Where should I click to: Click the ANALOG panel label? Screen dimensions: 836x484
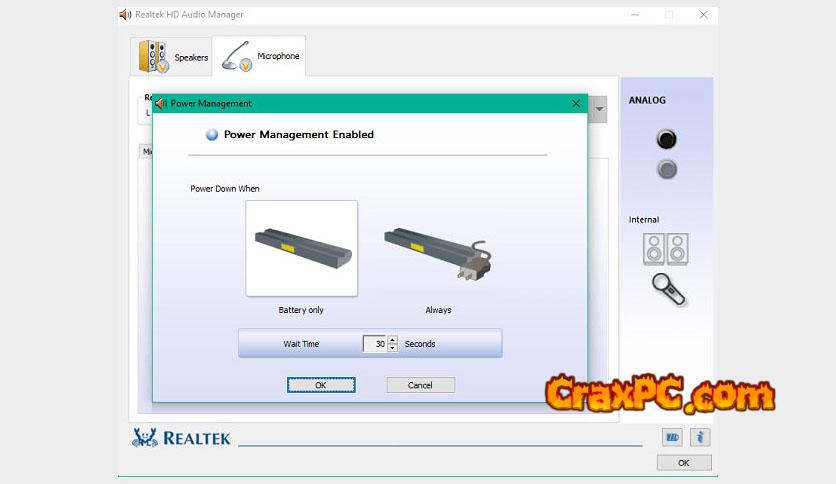(x=647, y=100)
